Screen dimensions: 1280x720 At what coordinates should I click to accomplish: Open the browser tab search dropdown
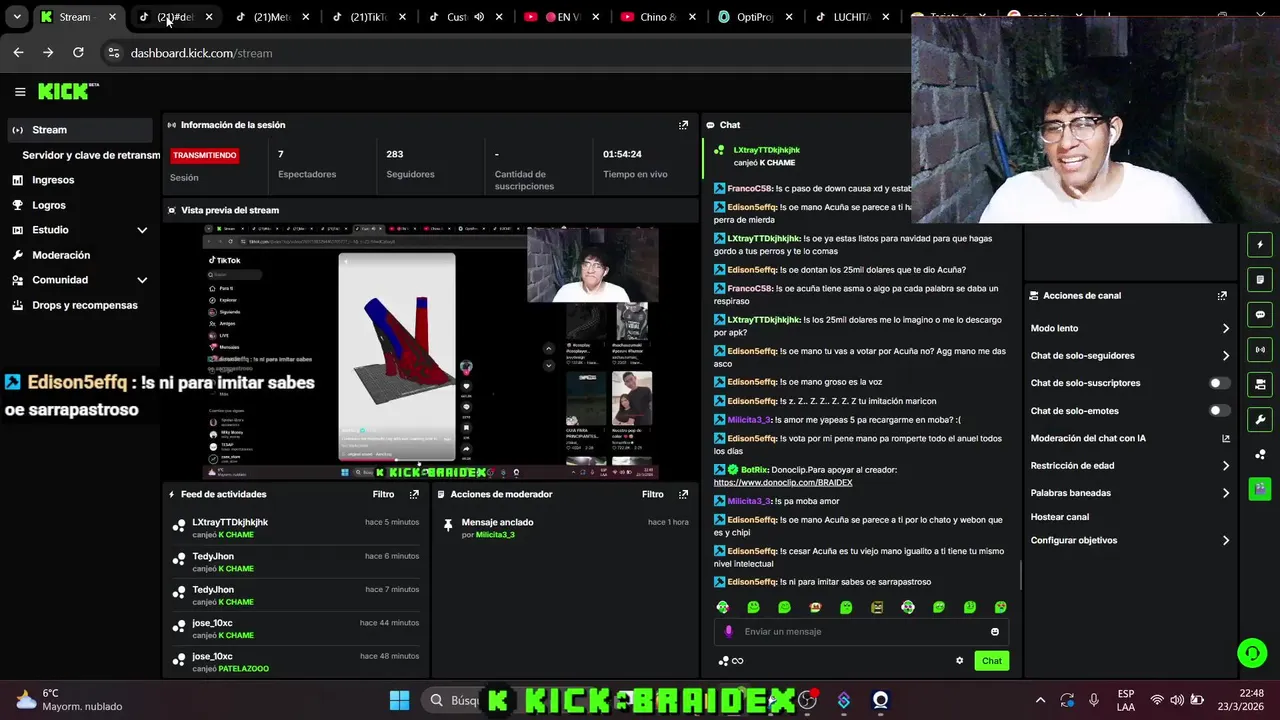[x=16, y=17]
